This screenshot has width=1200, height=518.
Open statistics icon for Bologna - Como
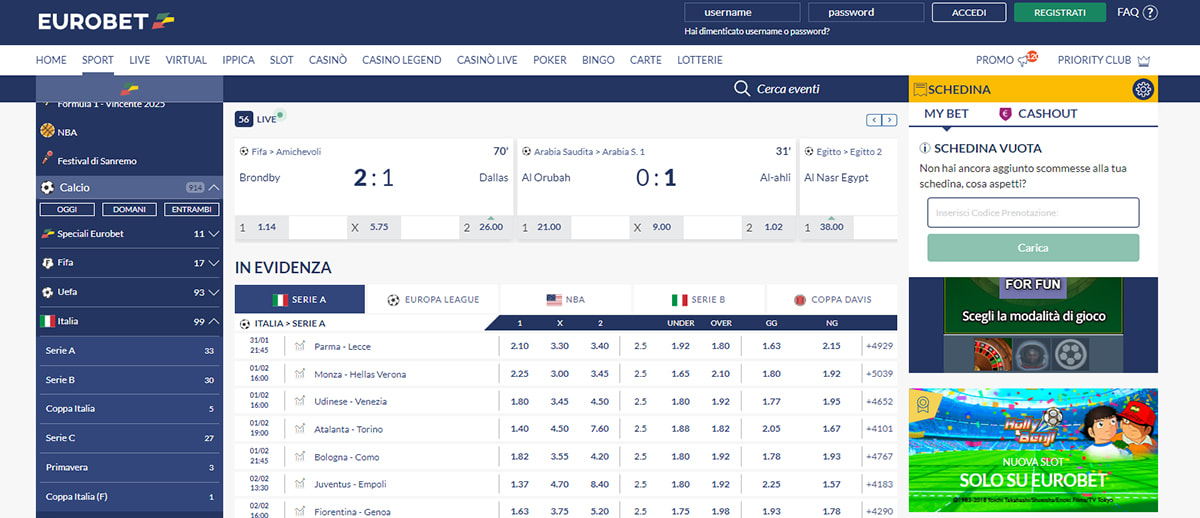click(x=299, y=456)
